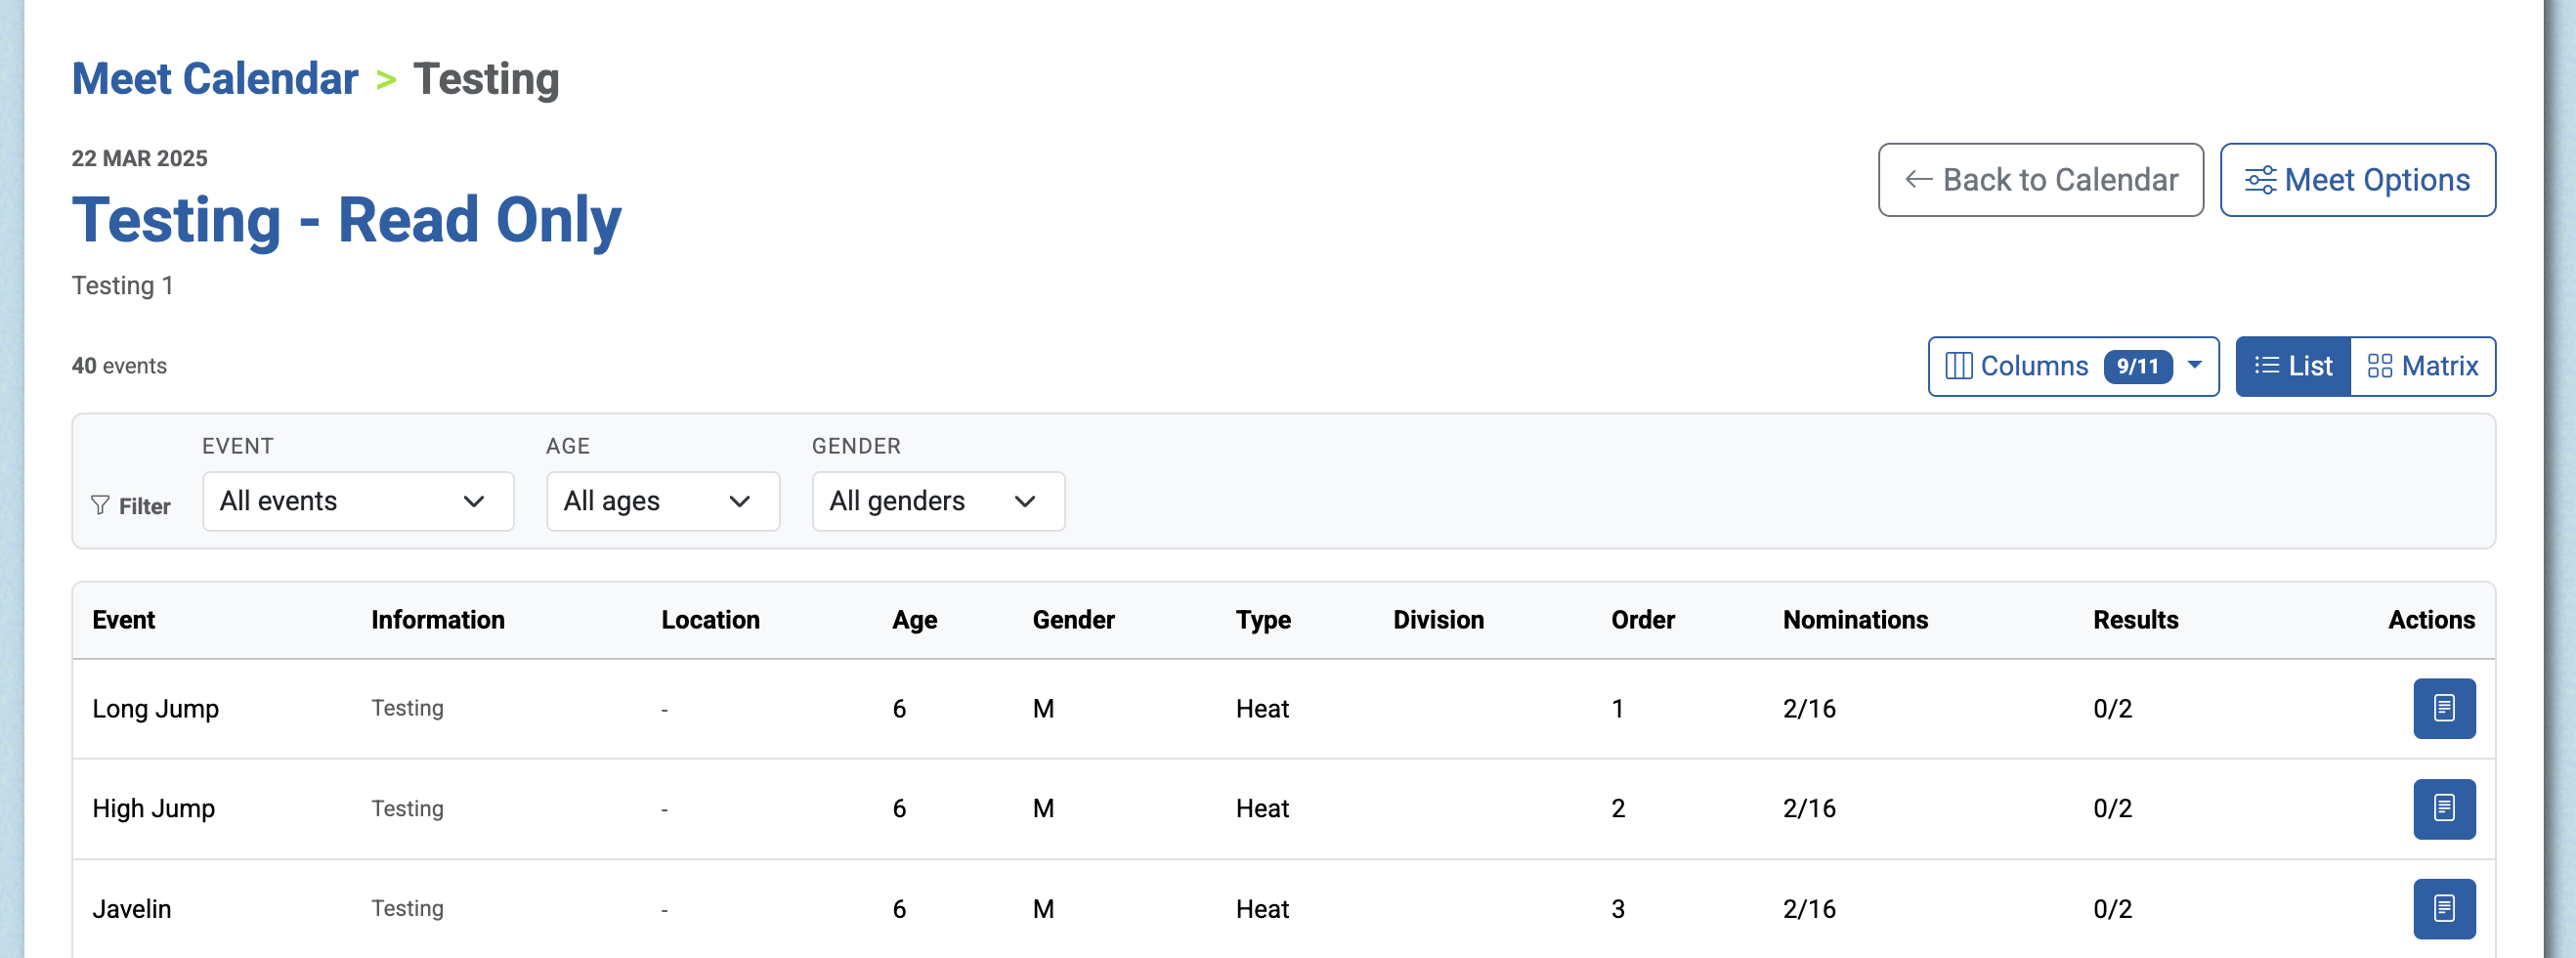Screen dimensions: 2576x958
Task: Expand the Columns 9/11 dropdown arrow
Action: click(2194, 365)
